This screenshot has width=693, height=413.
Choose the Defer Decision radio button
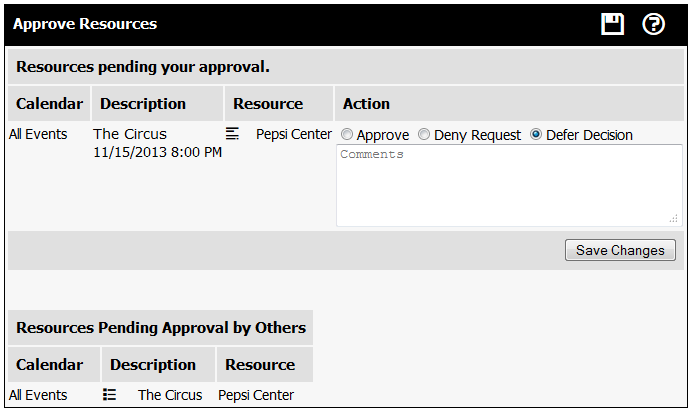(536, 134)
